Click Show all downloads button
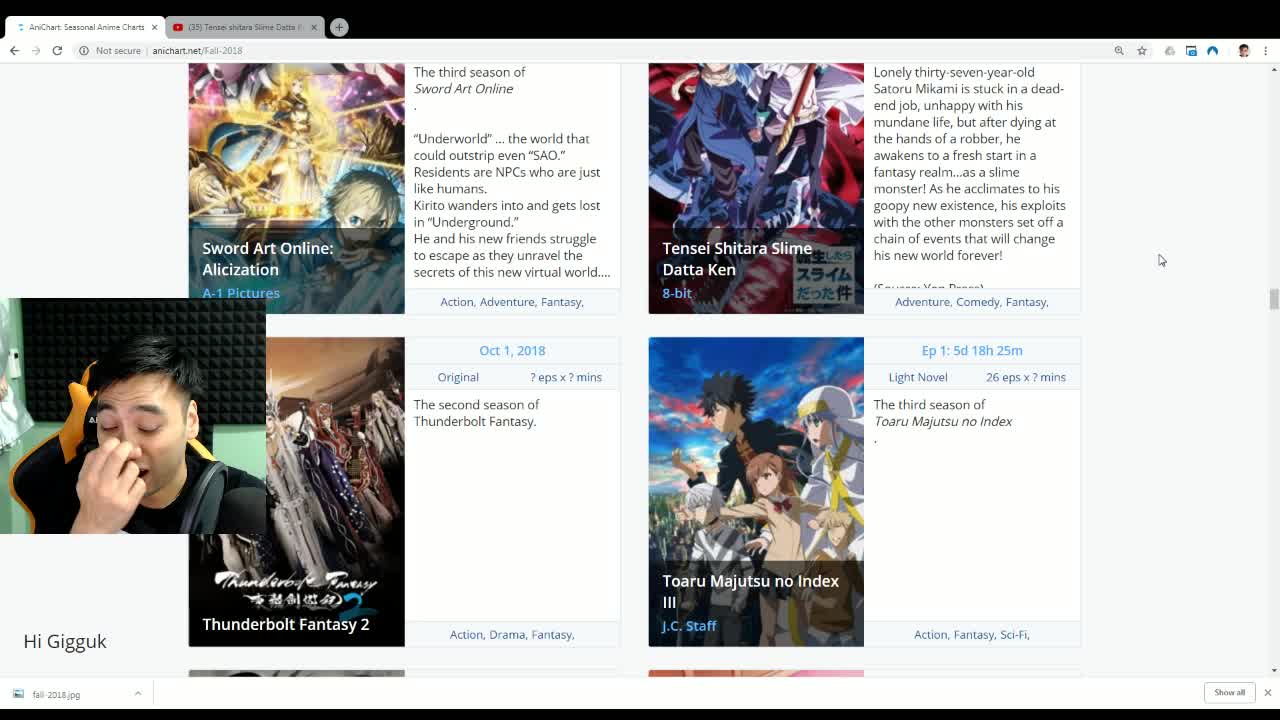This screenshot has width=1280, height=720. [1229, 693]
